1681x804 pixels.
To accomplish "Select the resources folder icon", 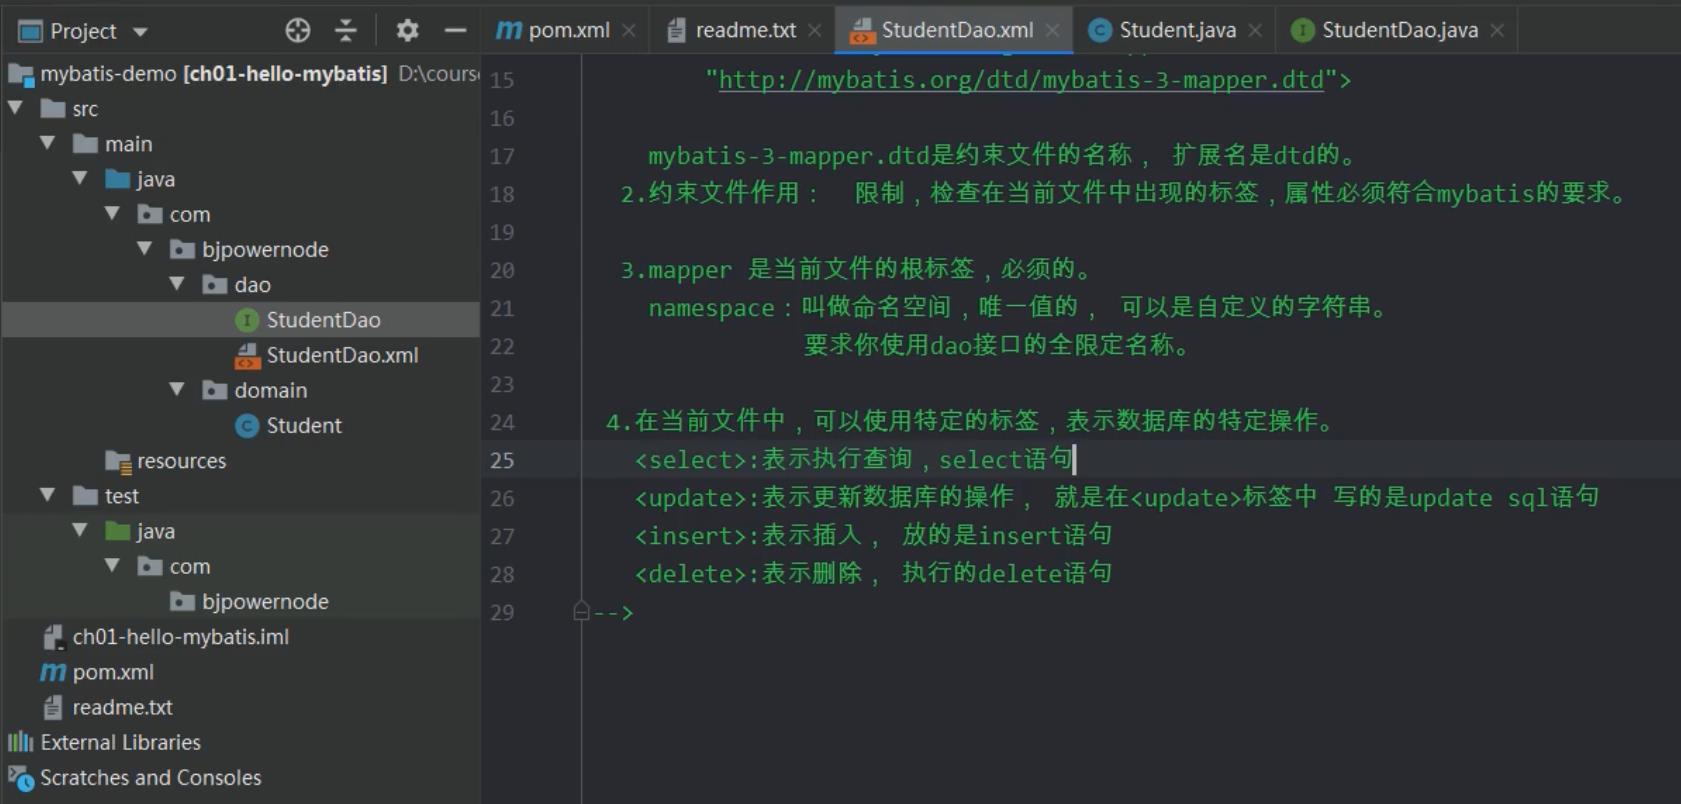I will 118,461.
